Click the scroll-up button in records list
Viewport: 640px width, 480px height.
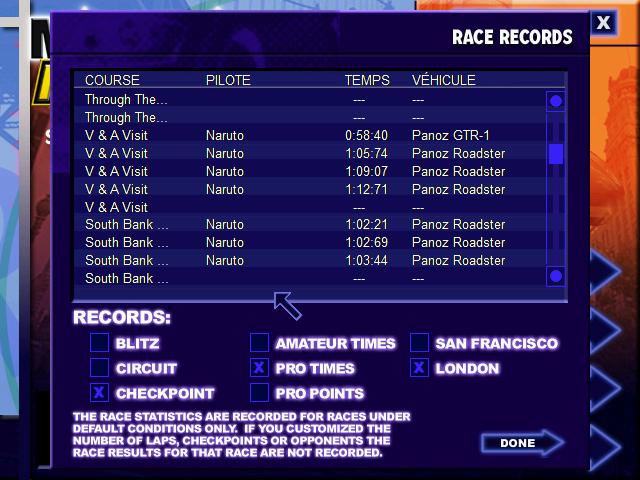point(556,101)
